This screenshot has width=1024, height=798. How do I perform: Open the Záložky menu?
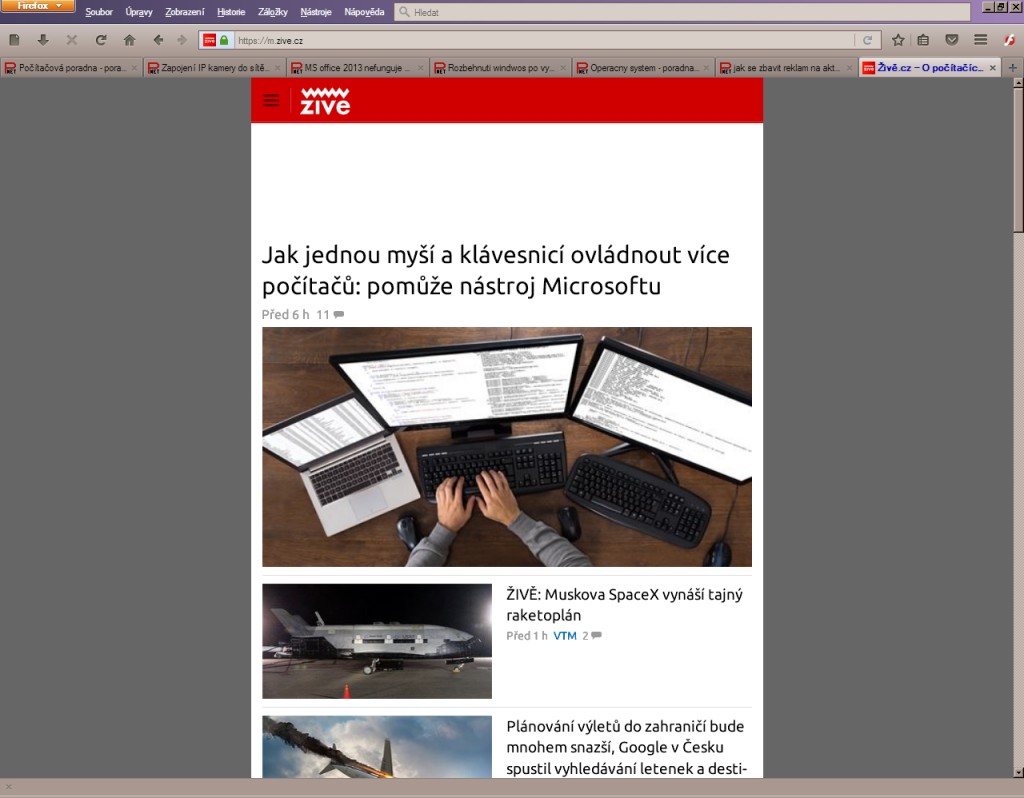[272, 12]
